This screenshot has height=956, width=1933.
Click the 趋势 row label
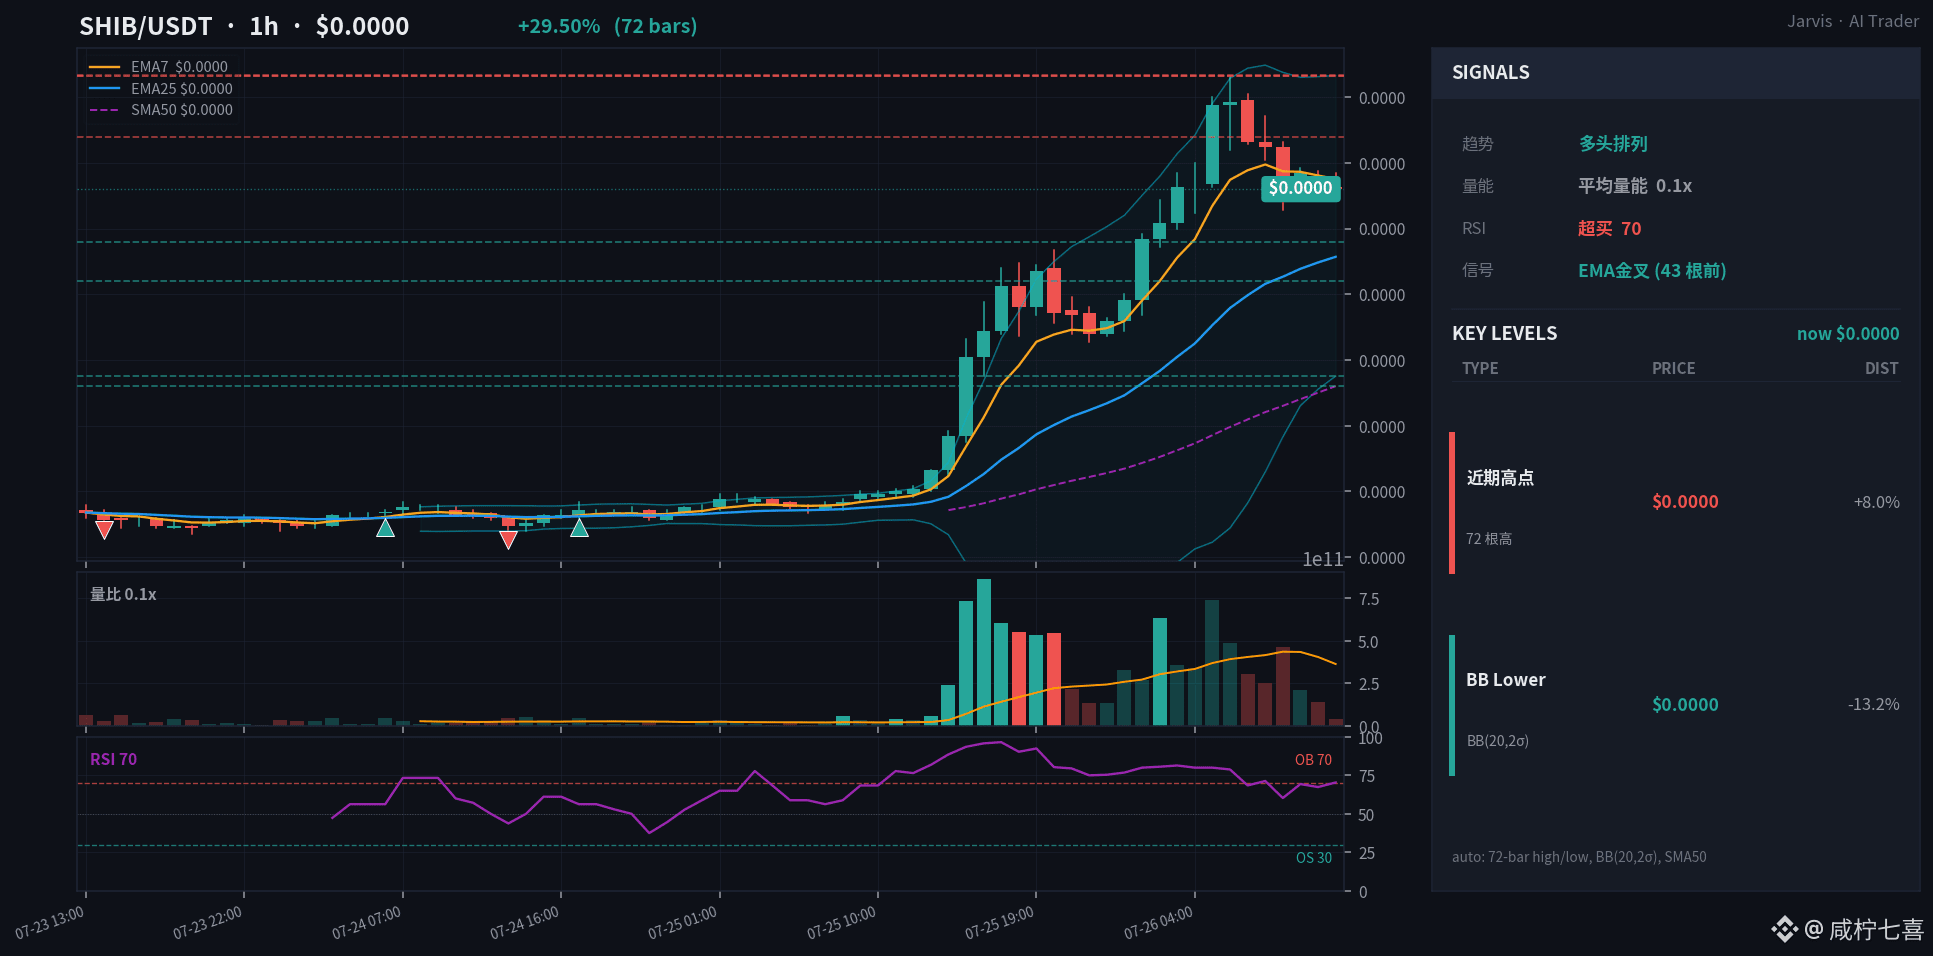pyautogui.click(x=1477, y=144)
